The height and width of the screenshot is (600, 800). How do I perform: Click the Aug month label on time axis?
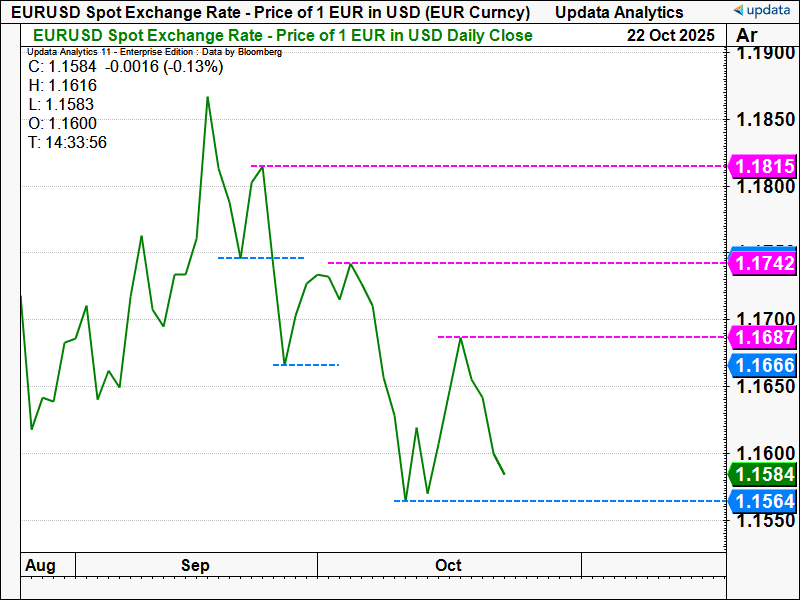point(40,565)
